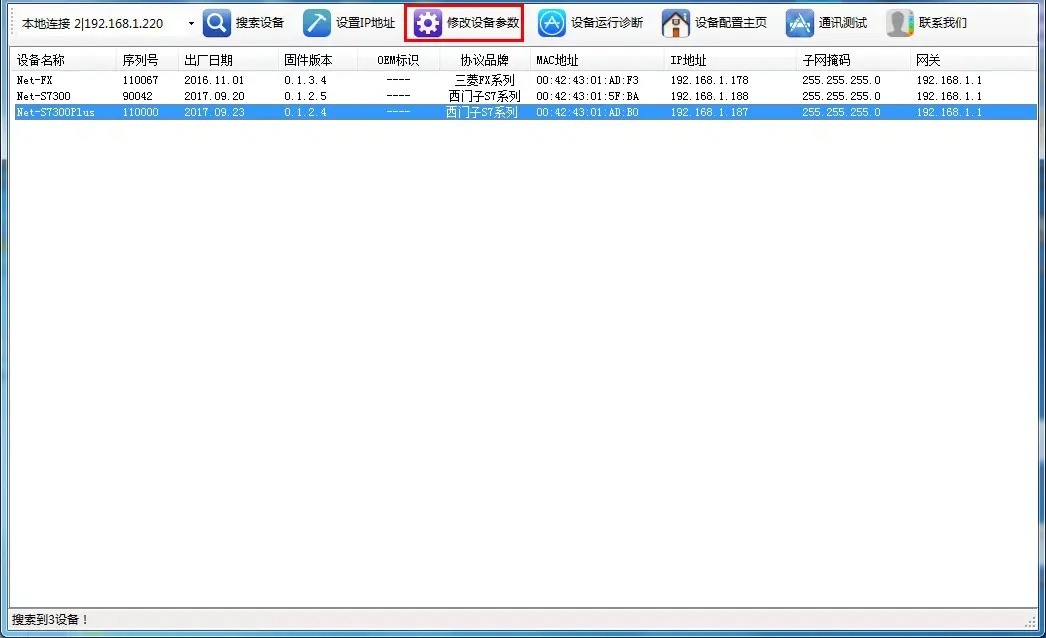Click IP address 192.168.1.188
Viewport: 1046px width, 638px height.
pos(709,96)
